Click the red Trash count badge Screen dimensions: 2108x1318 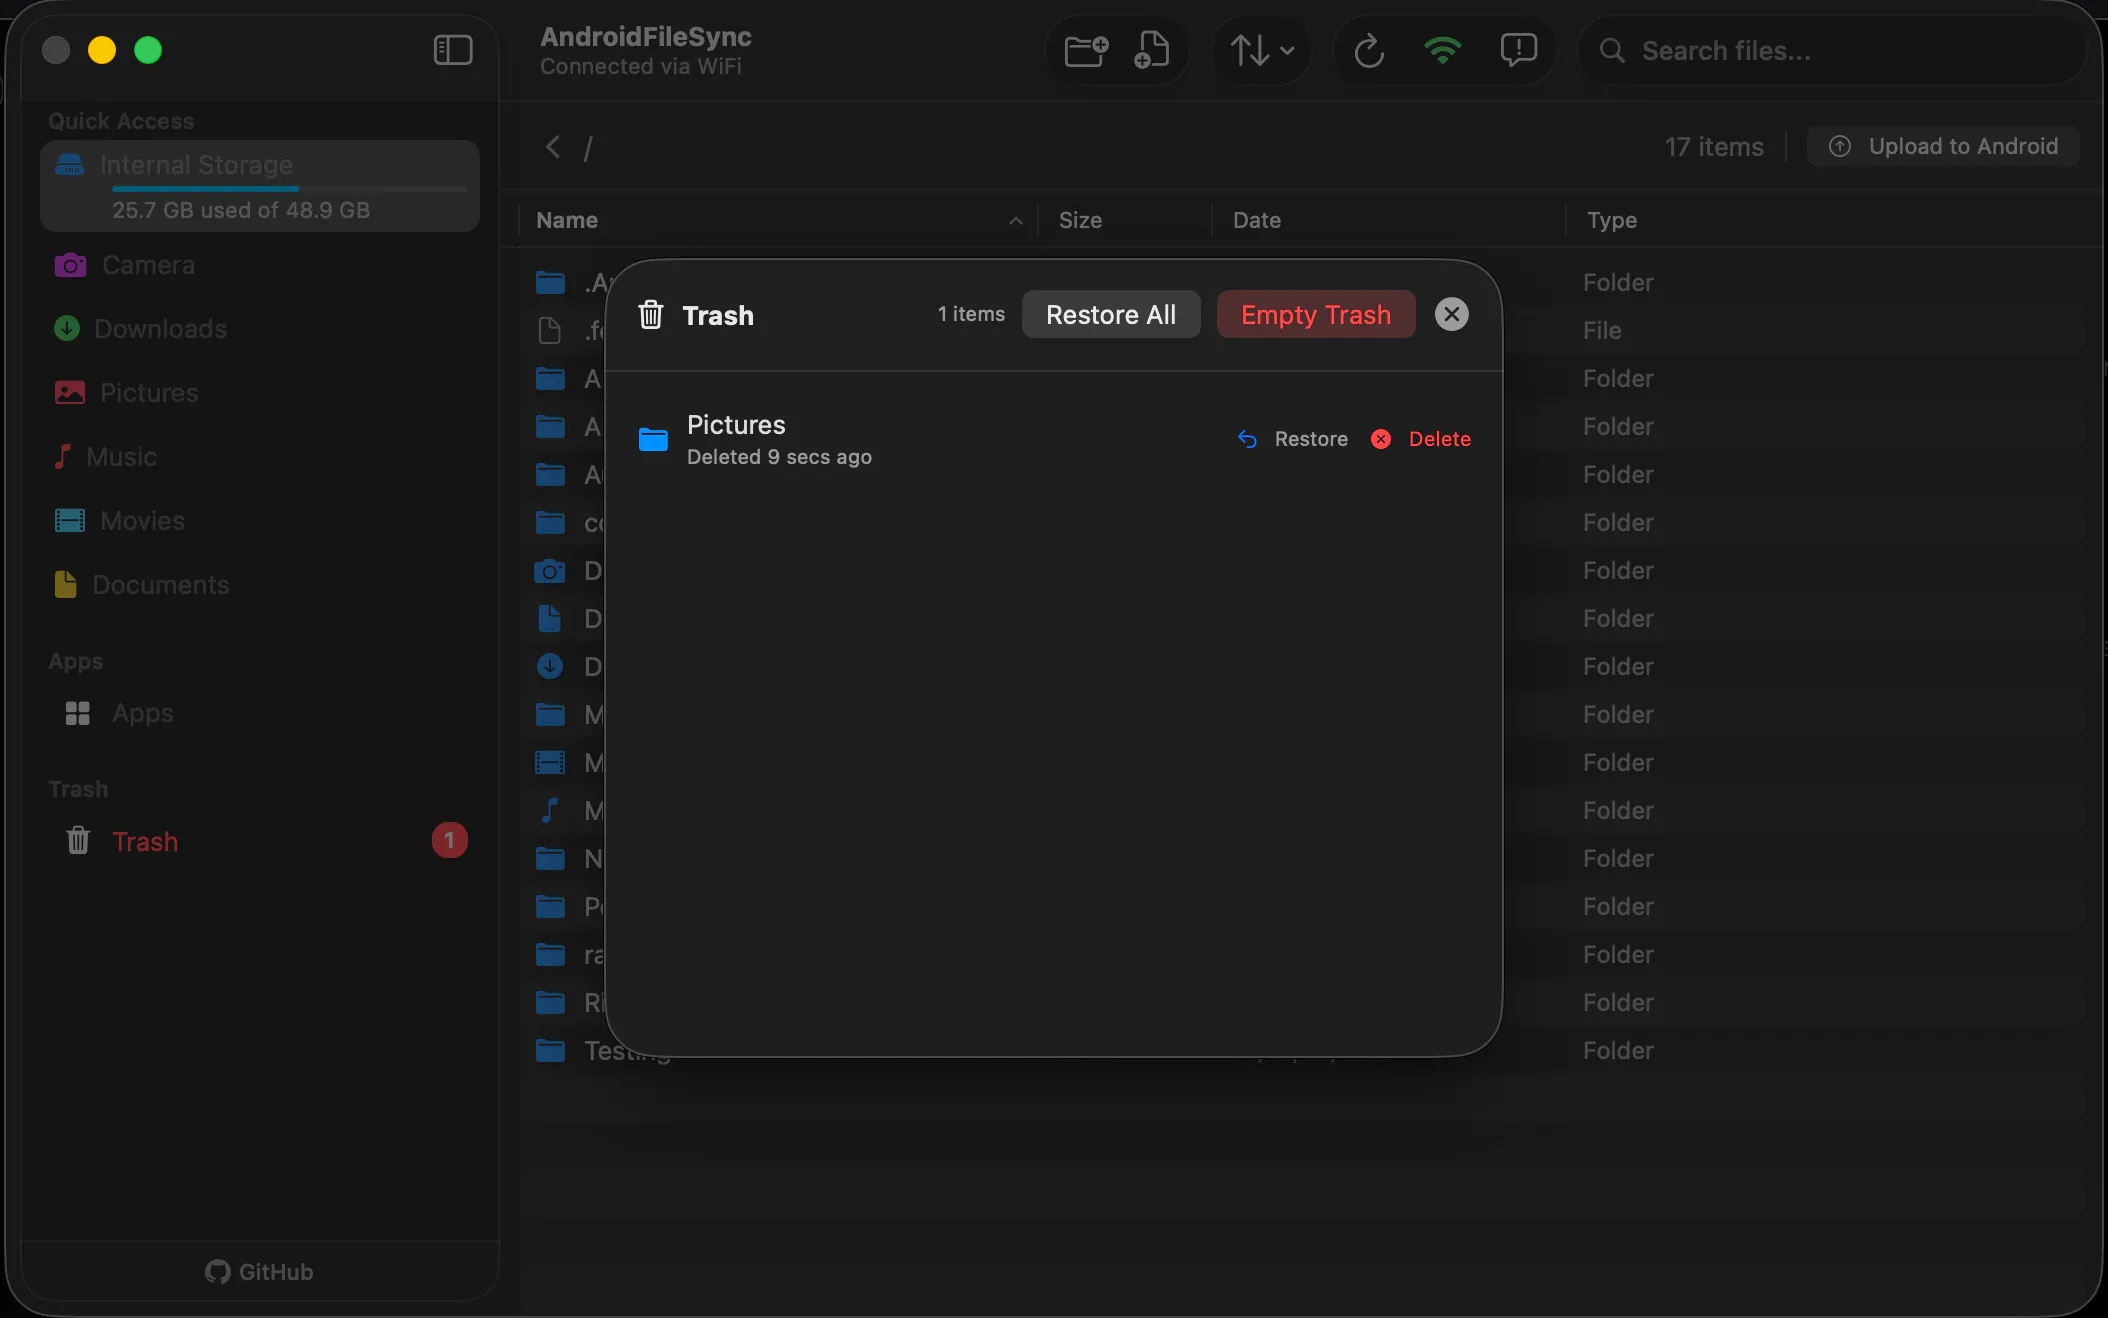click(449, 840)
